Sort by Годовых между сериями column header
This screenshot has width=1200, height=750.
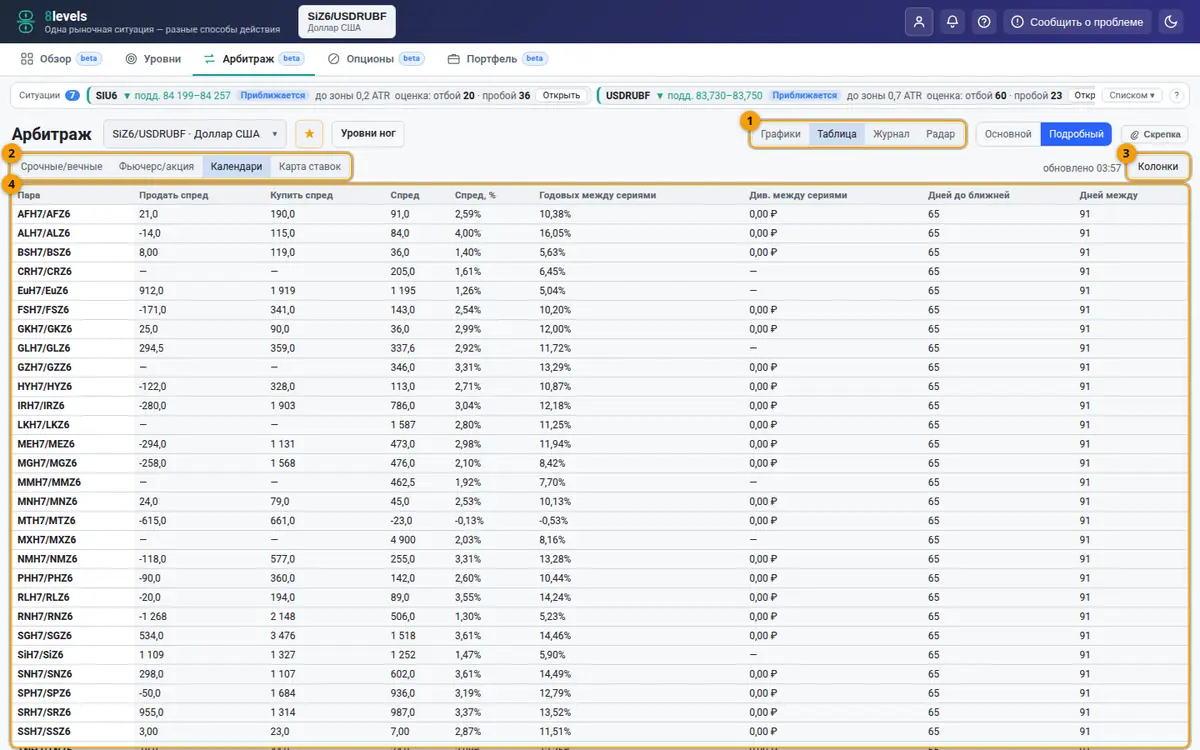[597, 195]
